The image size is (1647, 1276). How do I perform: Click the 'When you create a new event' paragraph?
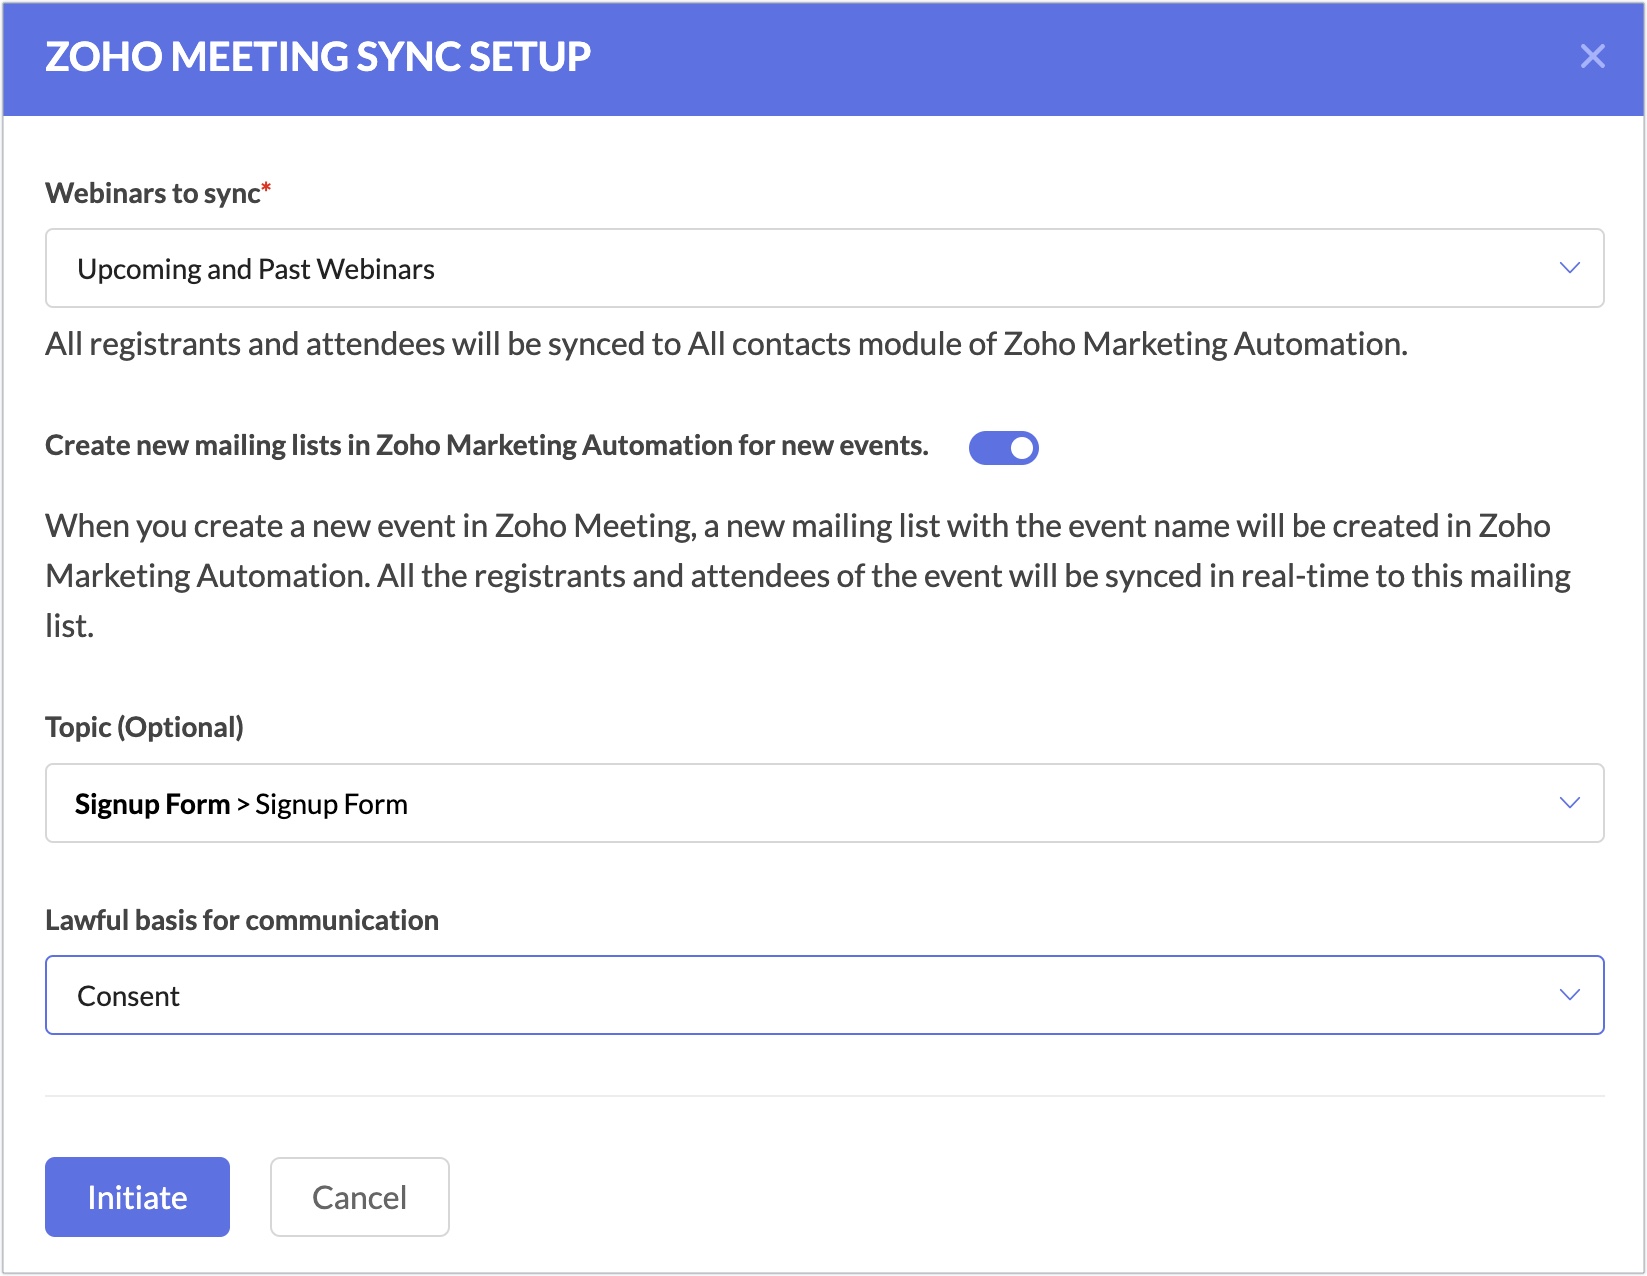[x=808, y=576]
